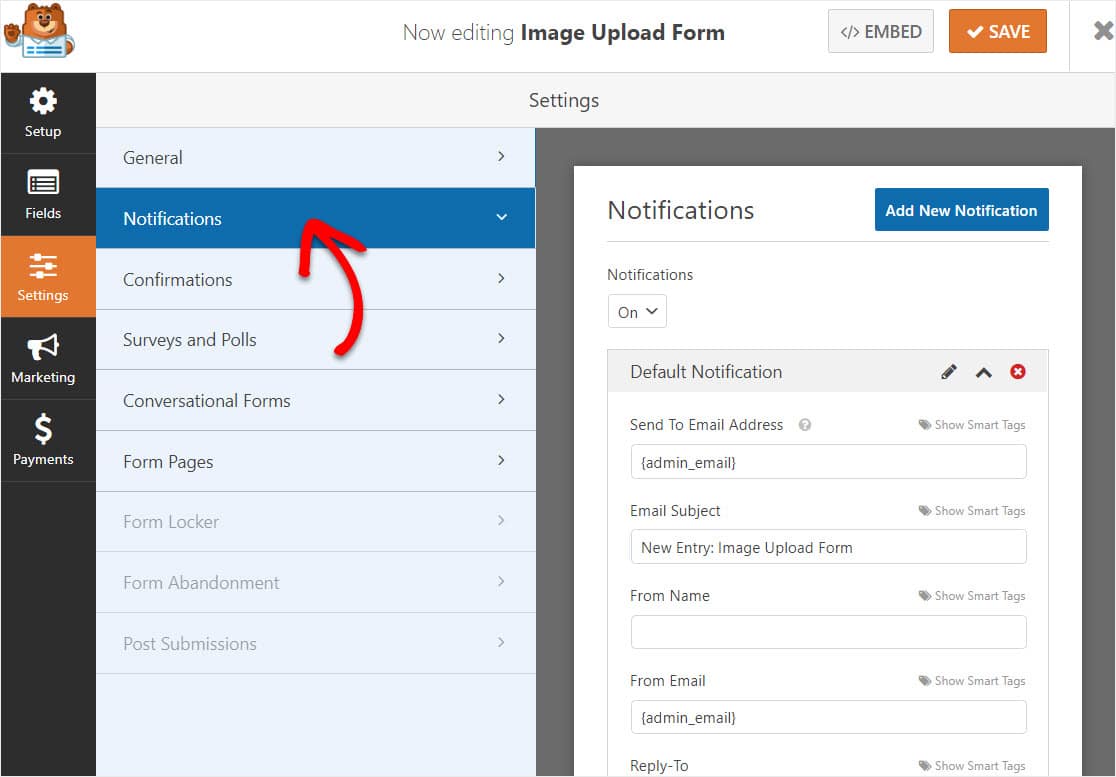
Task: Expand chevron on Post Submissions row
Action: pos(501,643)
